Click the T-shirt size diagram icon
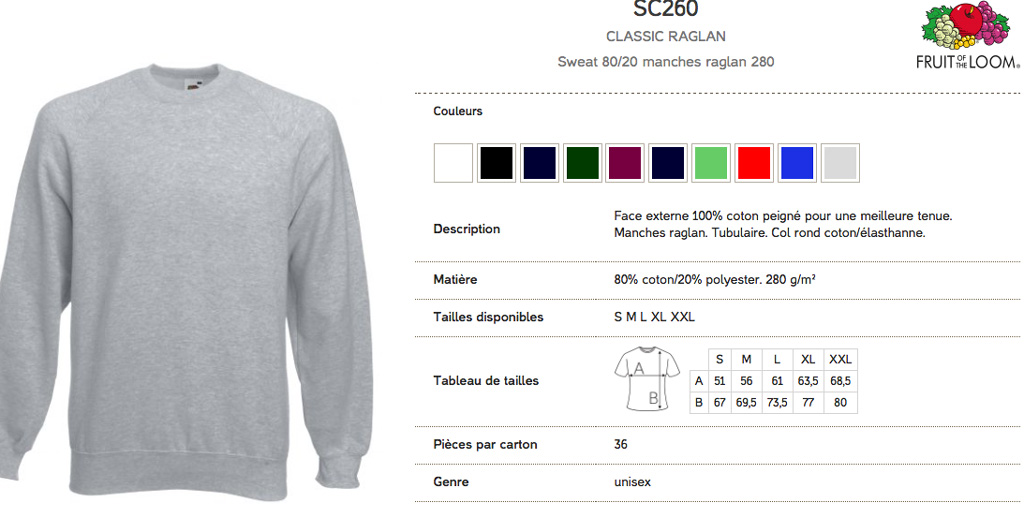Viewport: 1024px width, 518px height. [647, 379]
